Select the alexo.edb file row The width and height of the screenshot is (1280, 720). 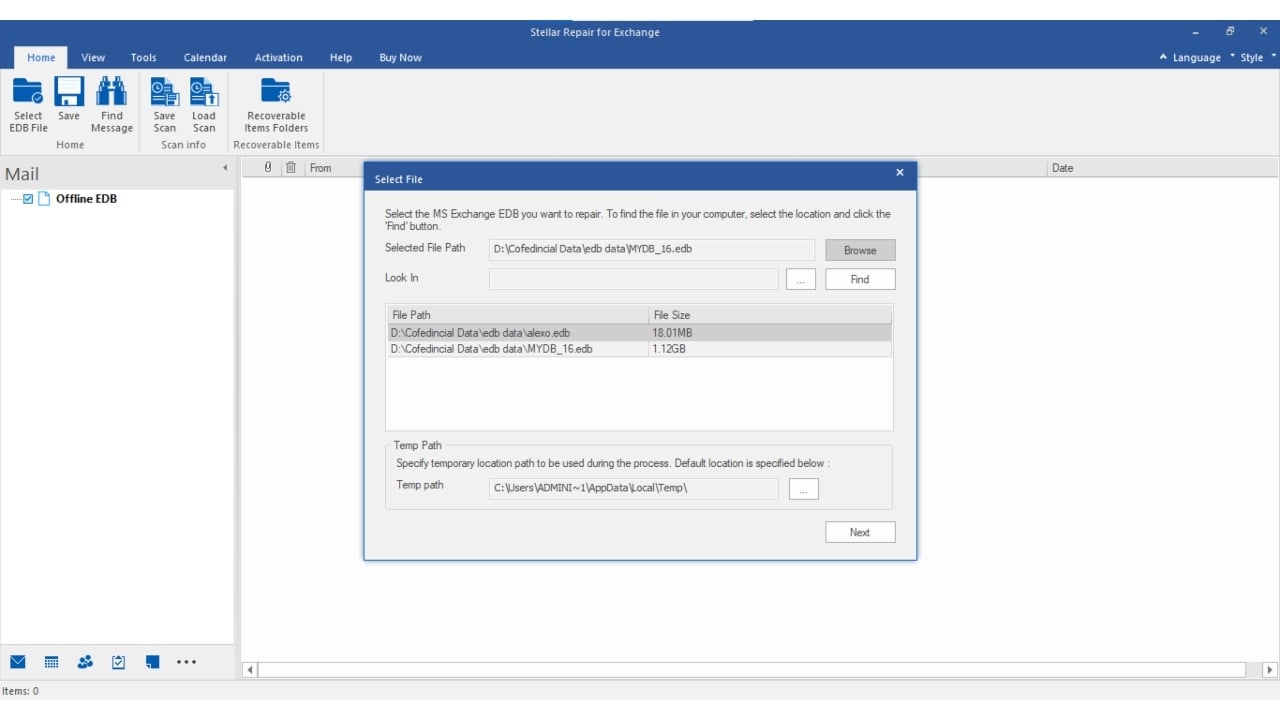[x=518, y=332]
